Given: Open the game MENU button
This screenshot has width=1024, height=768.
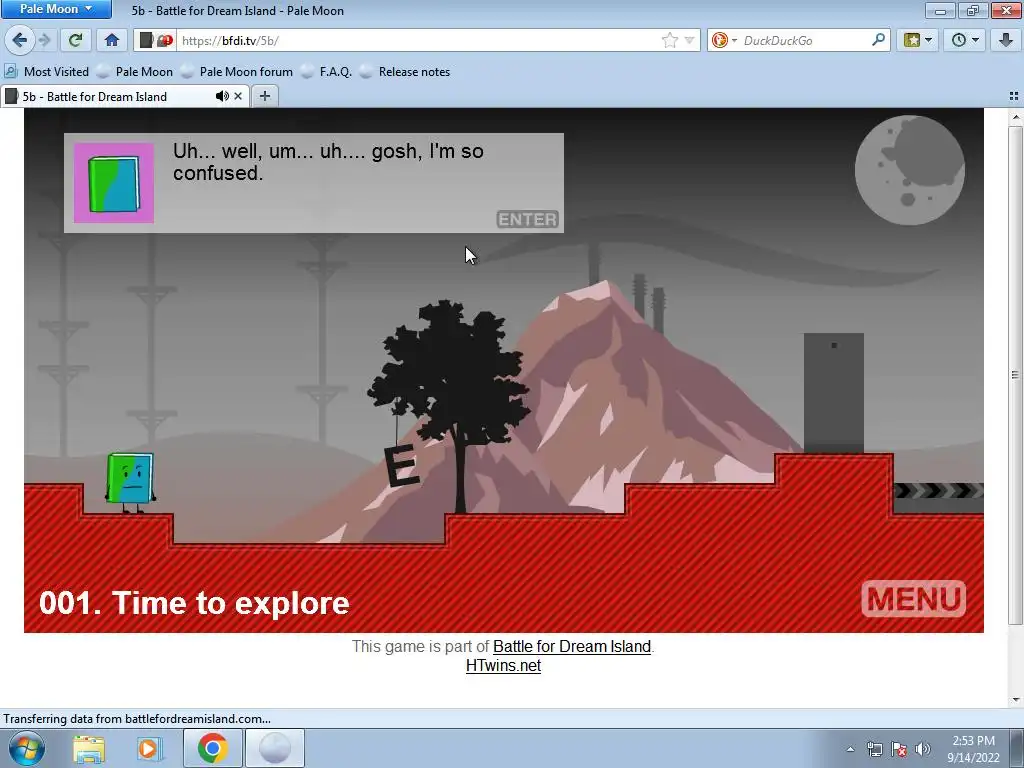Looking at the screenshot, I should coord(913,598).
